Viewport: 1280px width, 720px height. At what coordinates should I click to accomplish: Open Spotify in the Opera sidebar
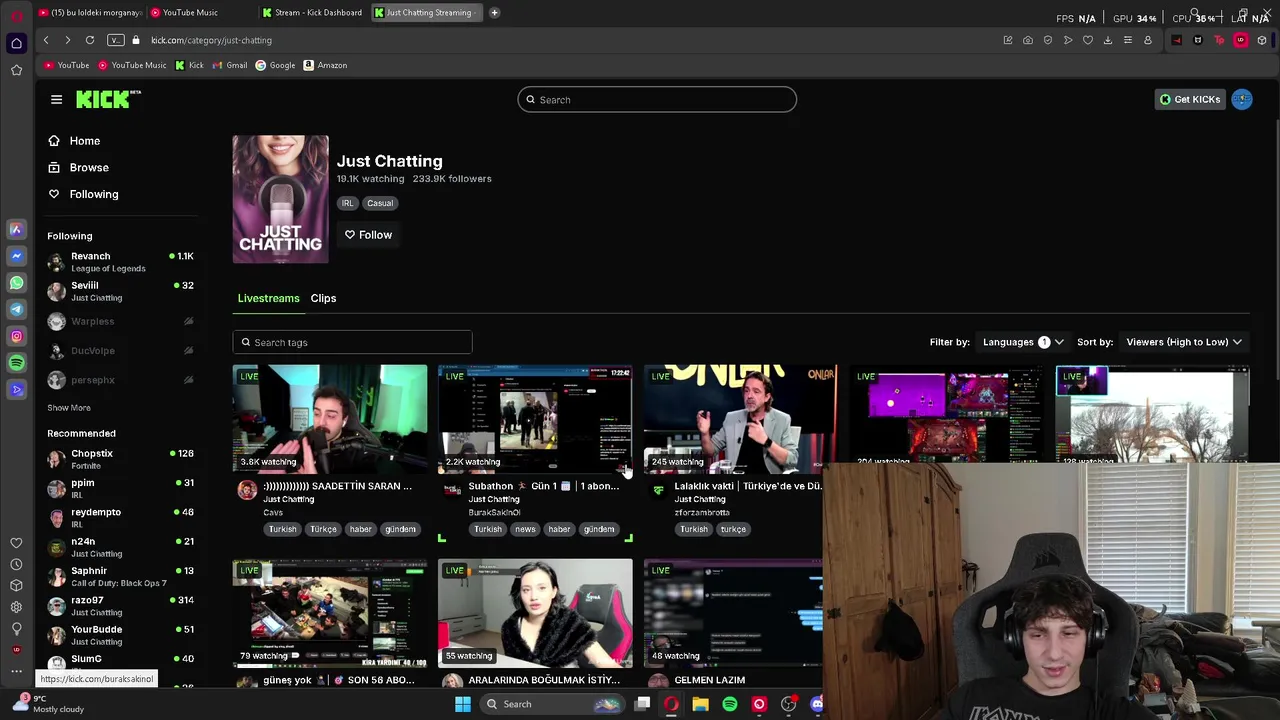pyautogui.click(x=16, y=363)
